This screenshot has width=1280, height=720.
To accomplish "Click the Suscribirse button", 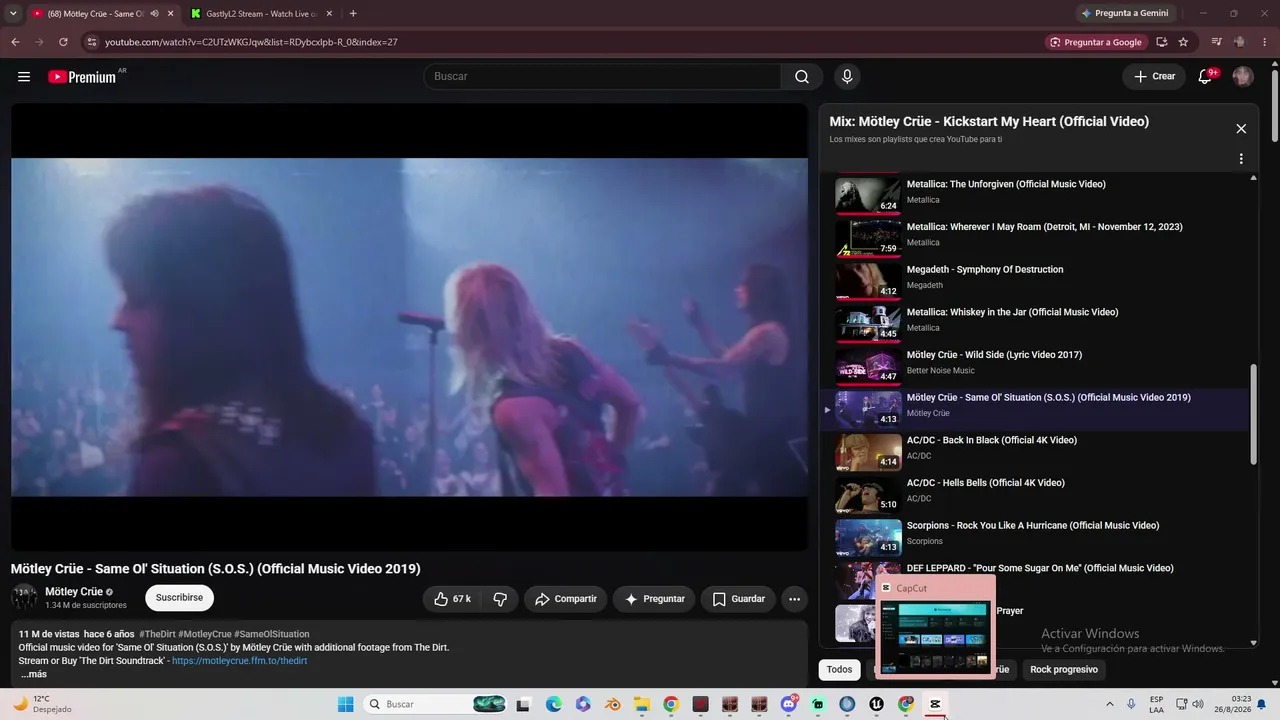I will pos(179,598).
